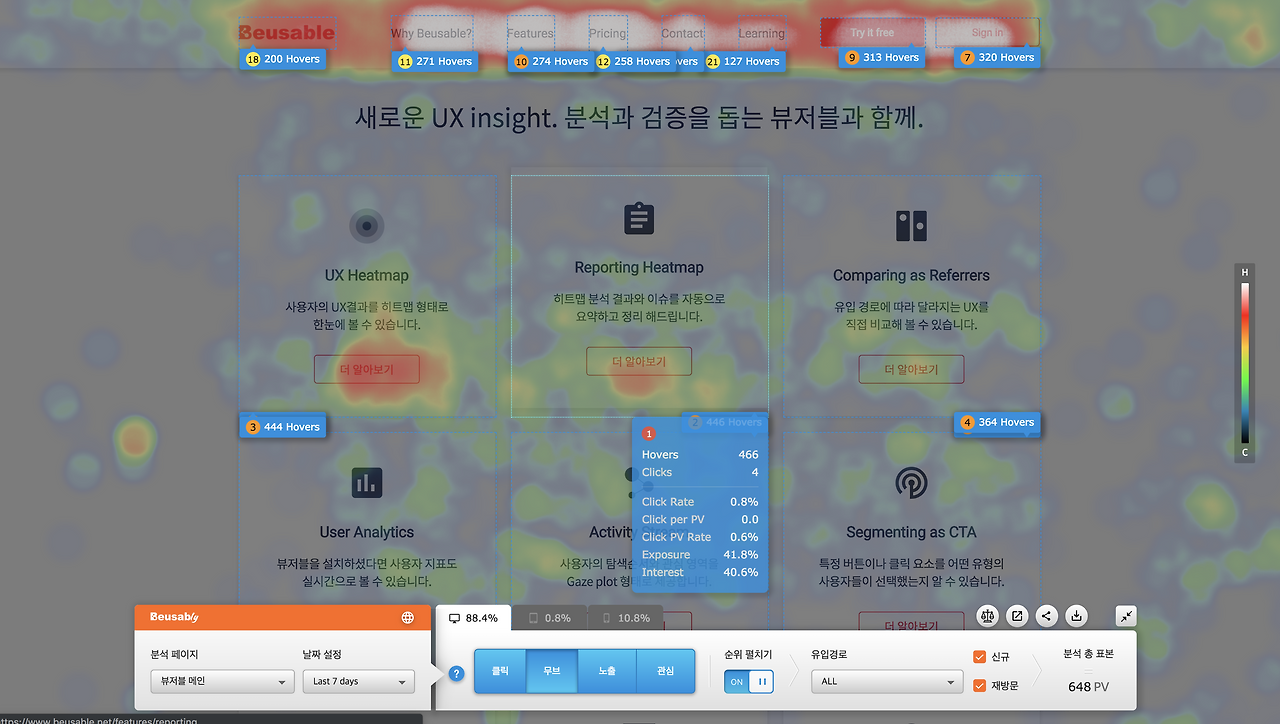Uncheck the 재방문 checkbox
Image resolution: width=1280 pixels, height=724 pixels.
point(980,686)
